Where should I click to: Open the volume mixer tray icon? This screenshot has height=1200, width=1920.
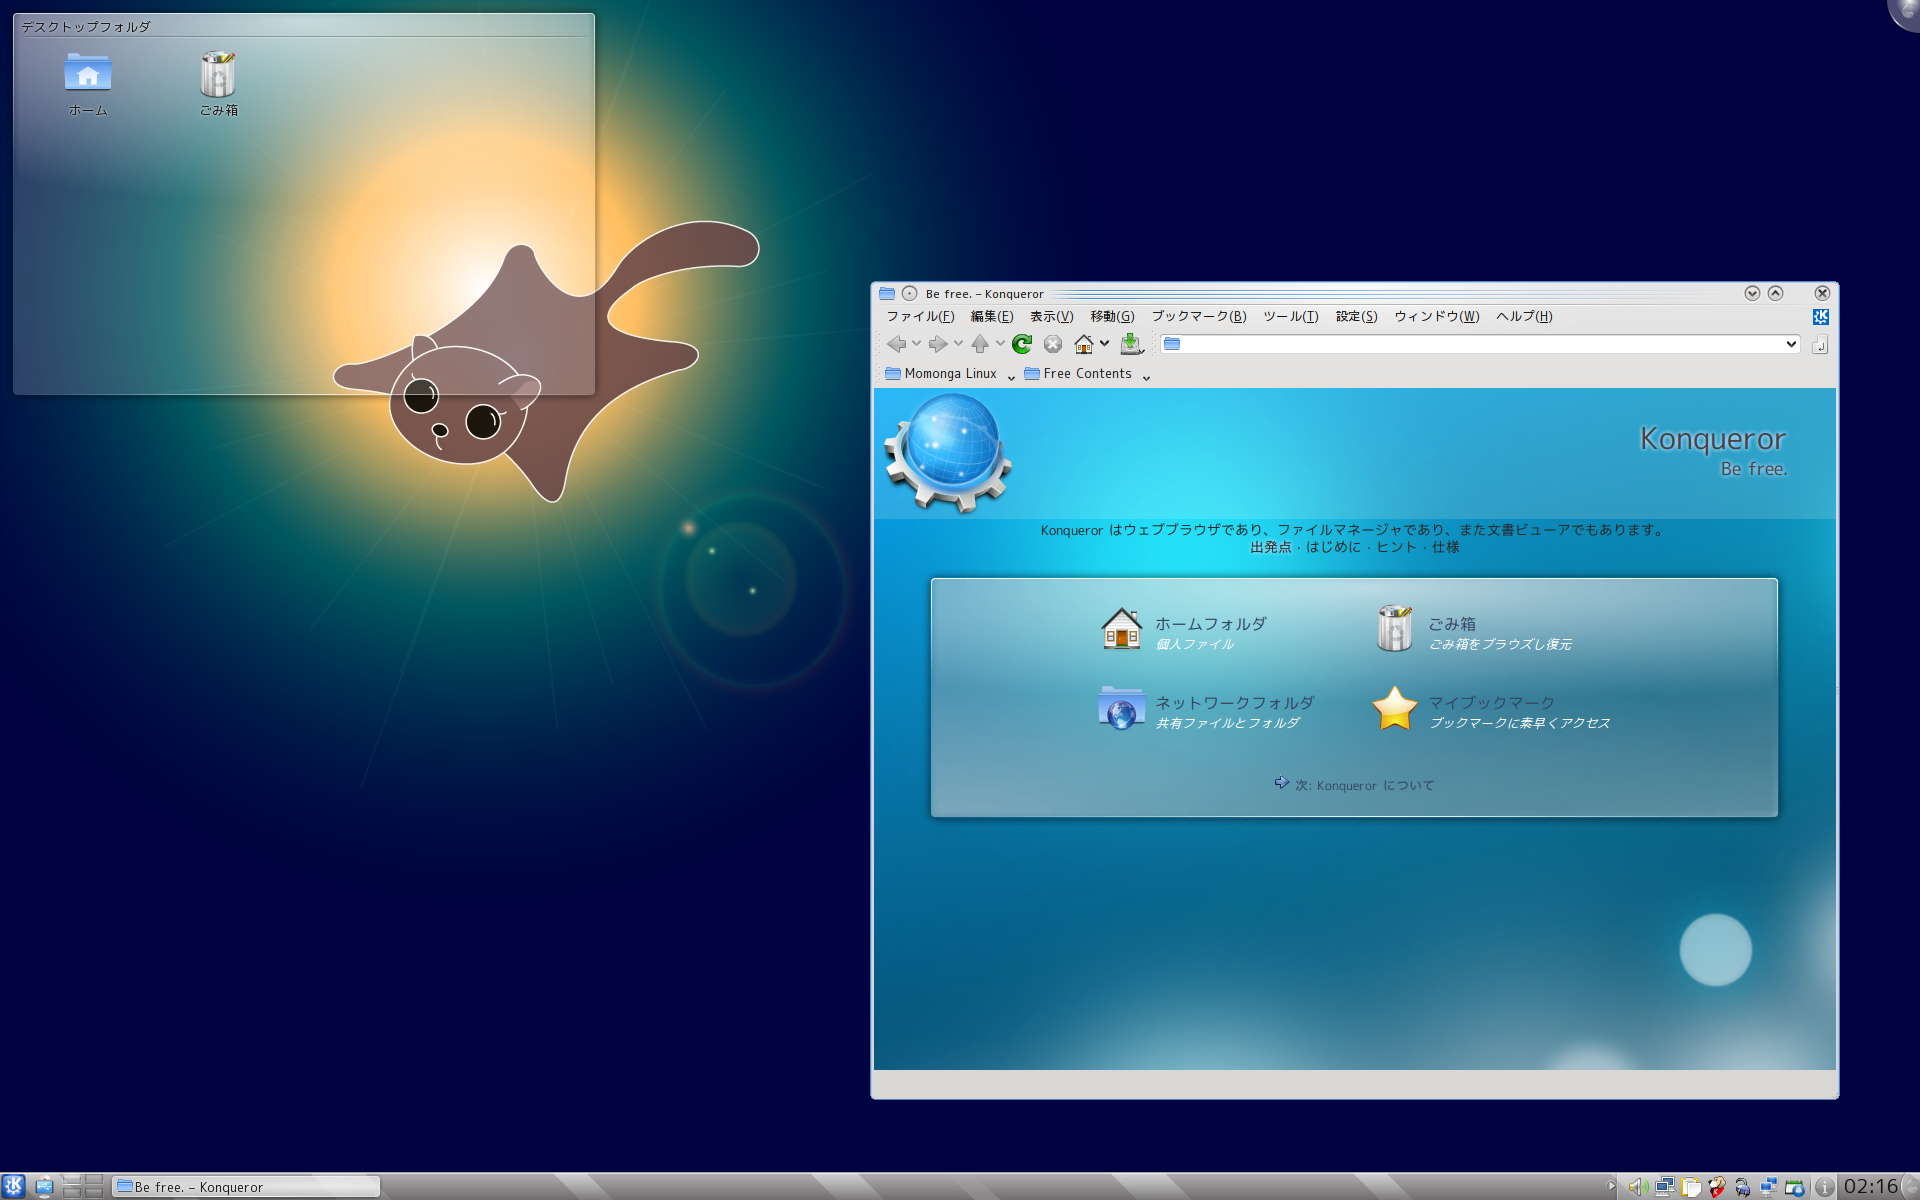pos(1638,1187)
